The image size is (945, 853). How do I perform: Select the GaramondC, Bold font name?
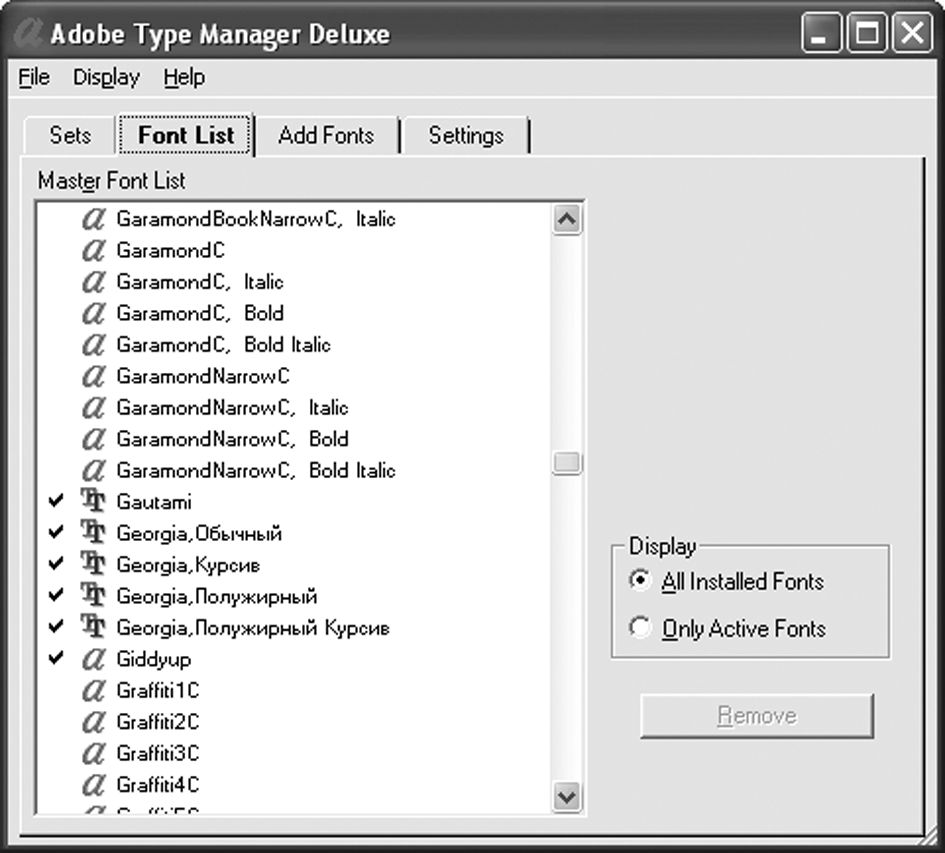(200, 313)
